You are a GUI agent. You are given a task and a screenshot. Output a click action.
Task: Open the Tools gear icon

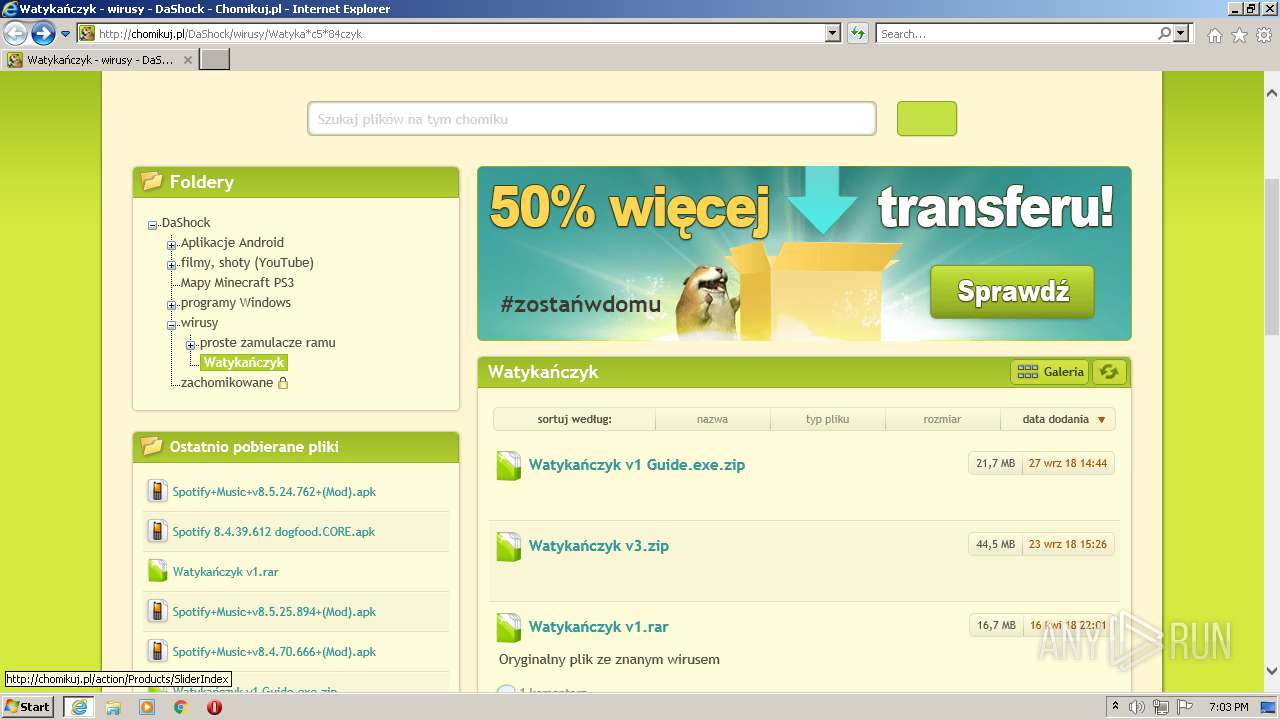pyautogui.click(x=1264, y=35)
